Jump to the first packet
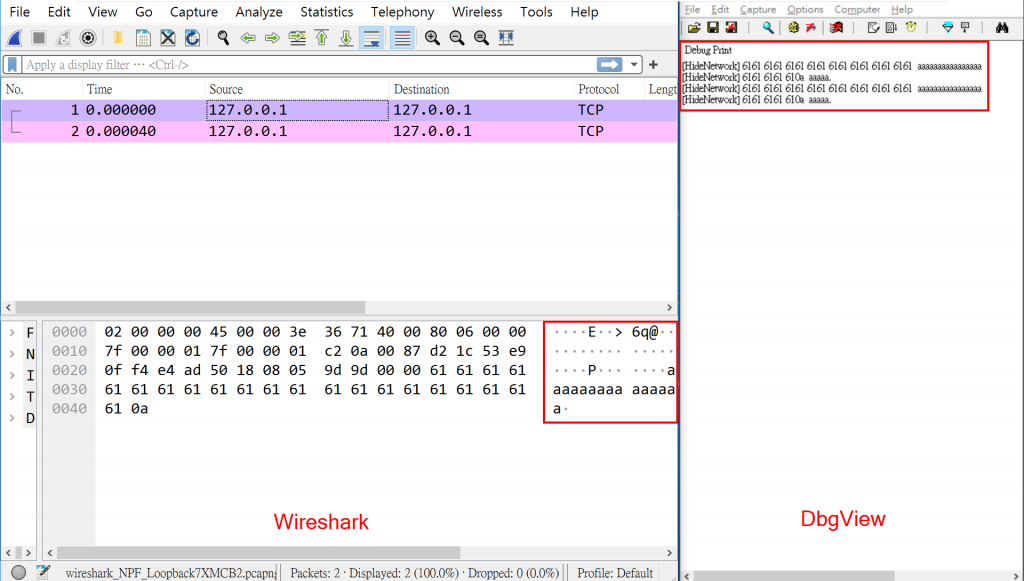The width and height of the screenshot is (1024, 581). click(321, 38)
